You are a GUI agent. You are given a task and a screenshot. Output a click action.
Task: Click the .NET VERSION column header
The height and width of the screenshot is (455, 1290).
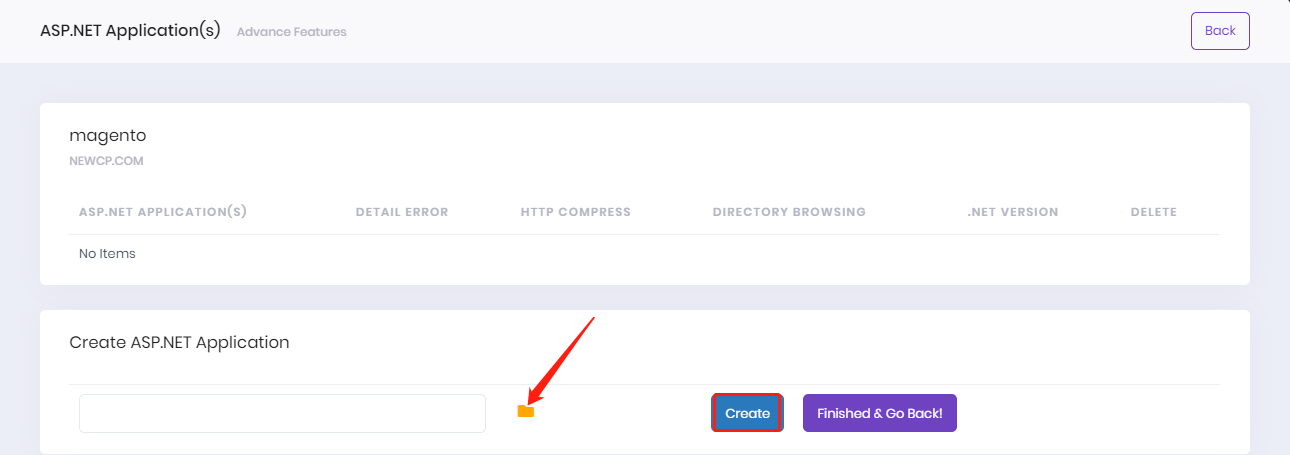1012,212
